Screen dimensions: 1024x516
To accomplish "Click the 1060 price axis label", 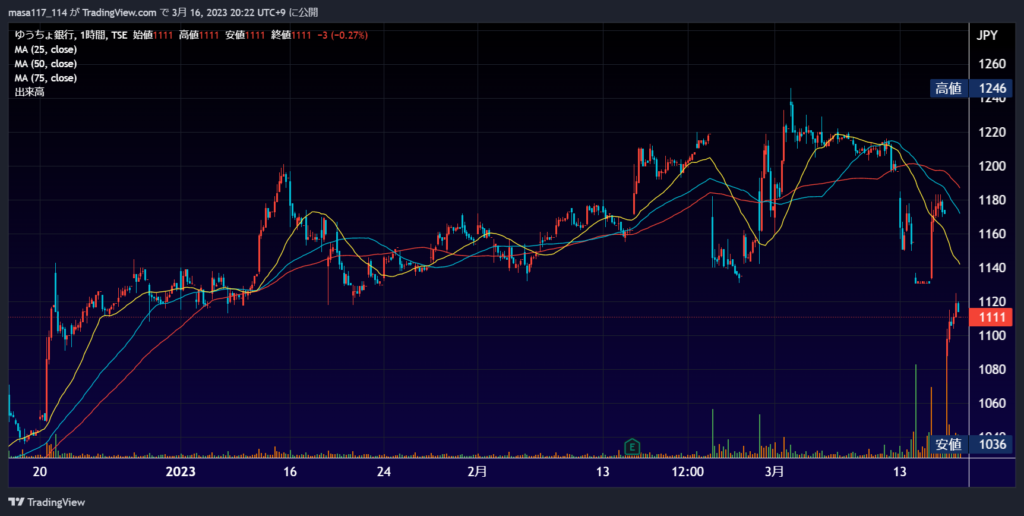I will [x=992, y=404].
